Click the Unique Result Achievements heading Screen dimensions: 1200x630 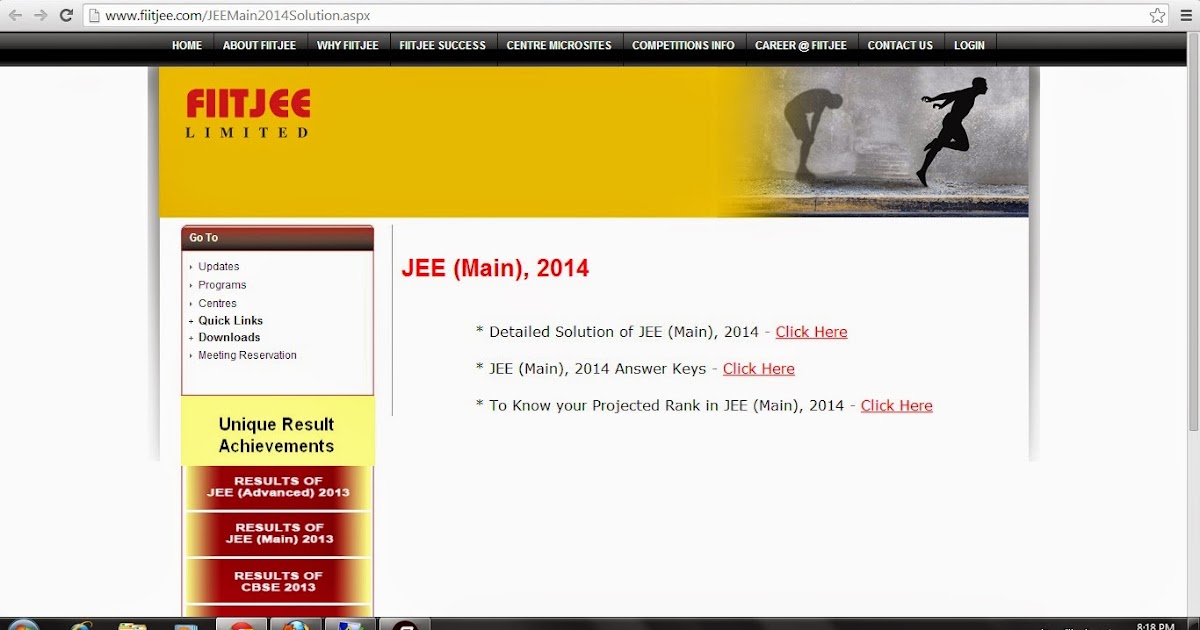tap(276, 435)
